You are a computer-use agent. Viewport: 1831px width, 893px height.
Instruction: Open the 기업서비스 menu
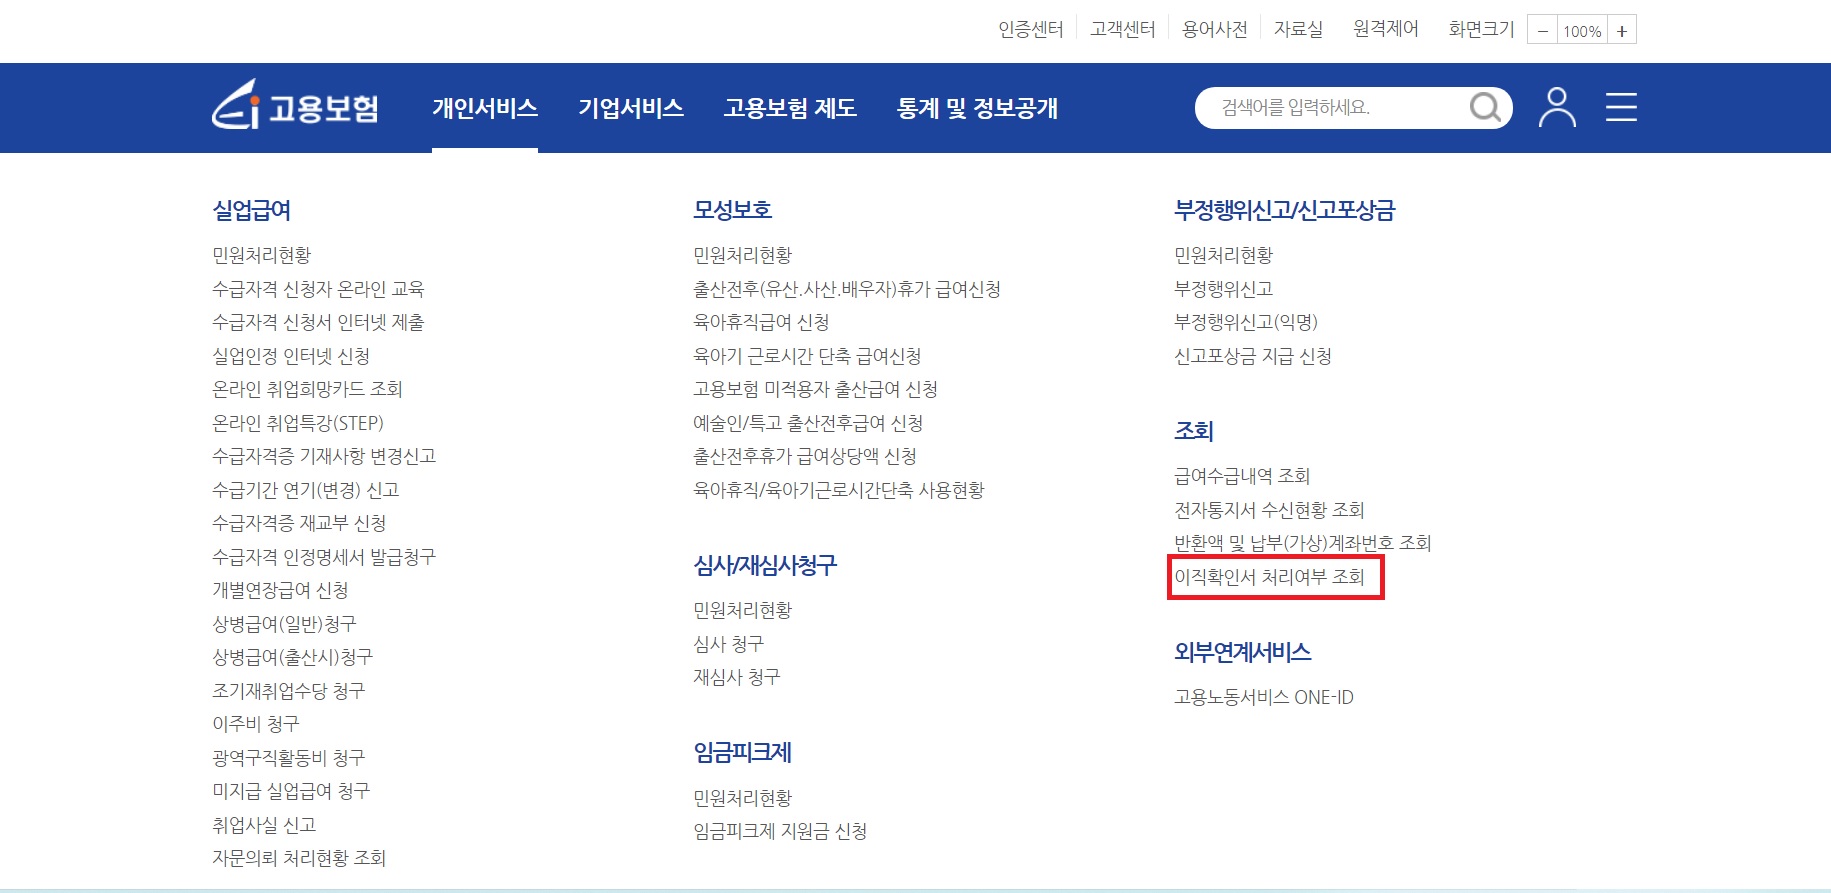(x=631, y=108)
